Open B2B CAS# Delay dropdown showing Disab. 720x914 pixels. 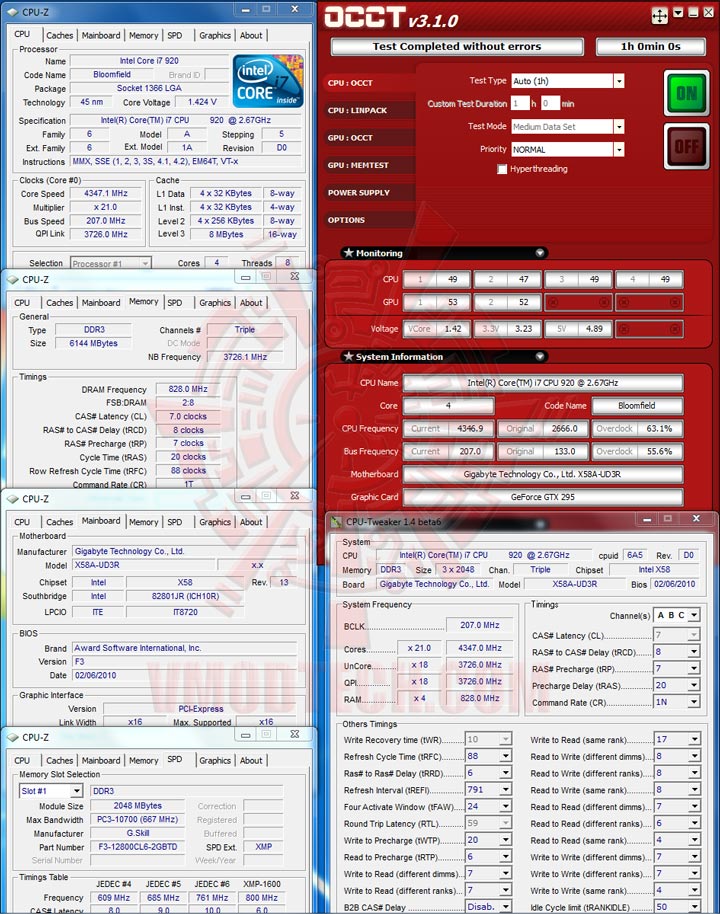point(506,907)
